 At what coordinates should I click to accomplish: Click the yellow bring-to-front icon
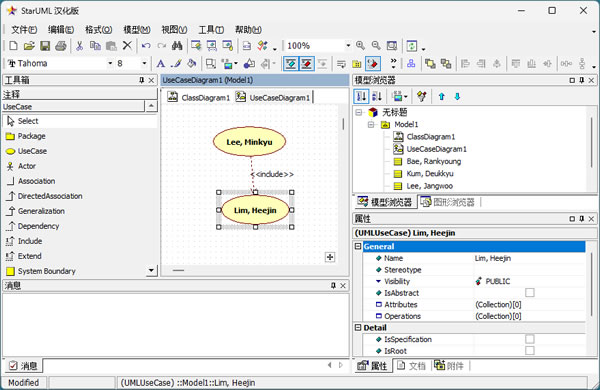(430, 64)
